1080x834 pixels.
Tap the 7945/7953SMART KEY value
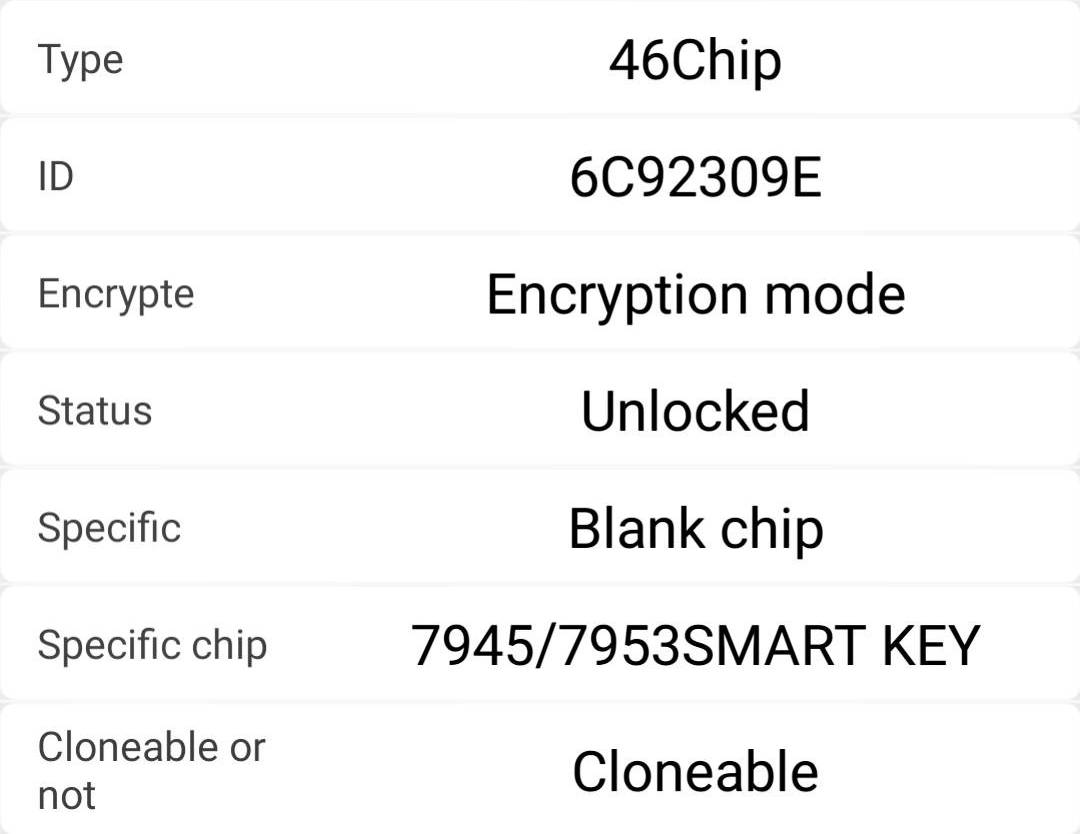click(695, 645)
